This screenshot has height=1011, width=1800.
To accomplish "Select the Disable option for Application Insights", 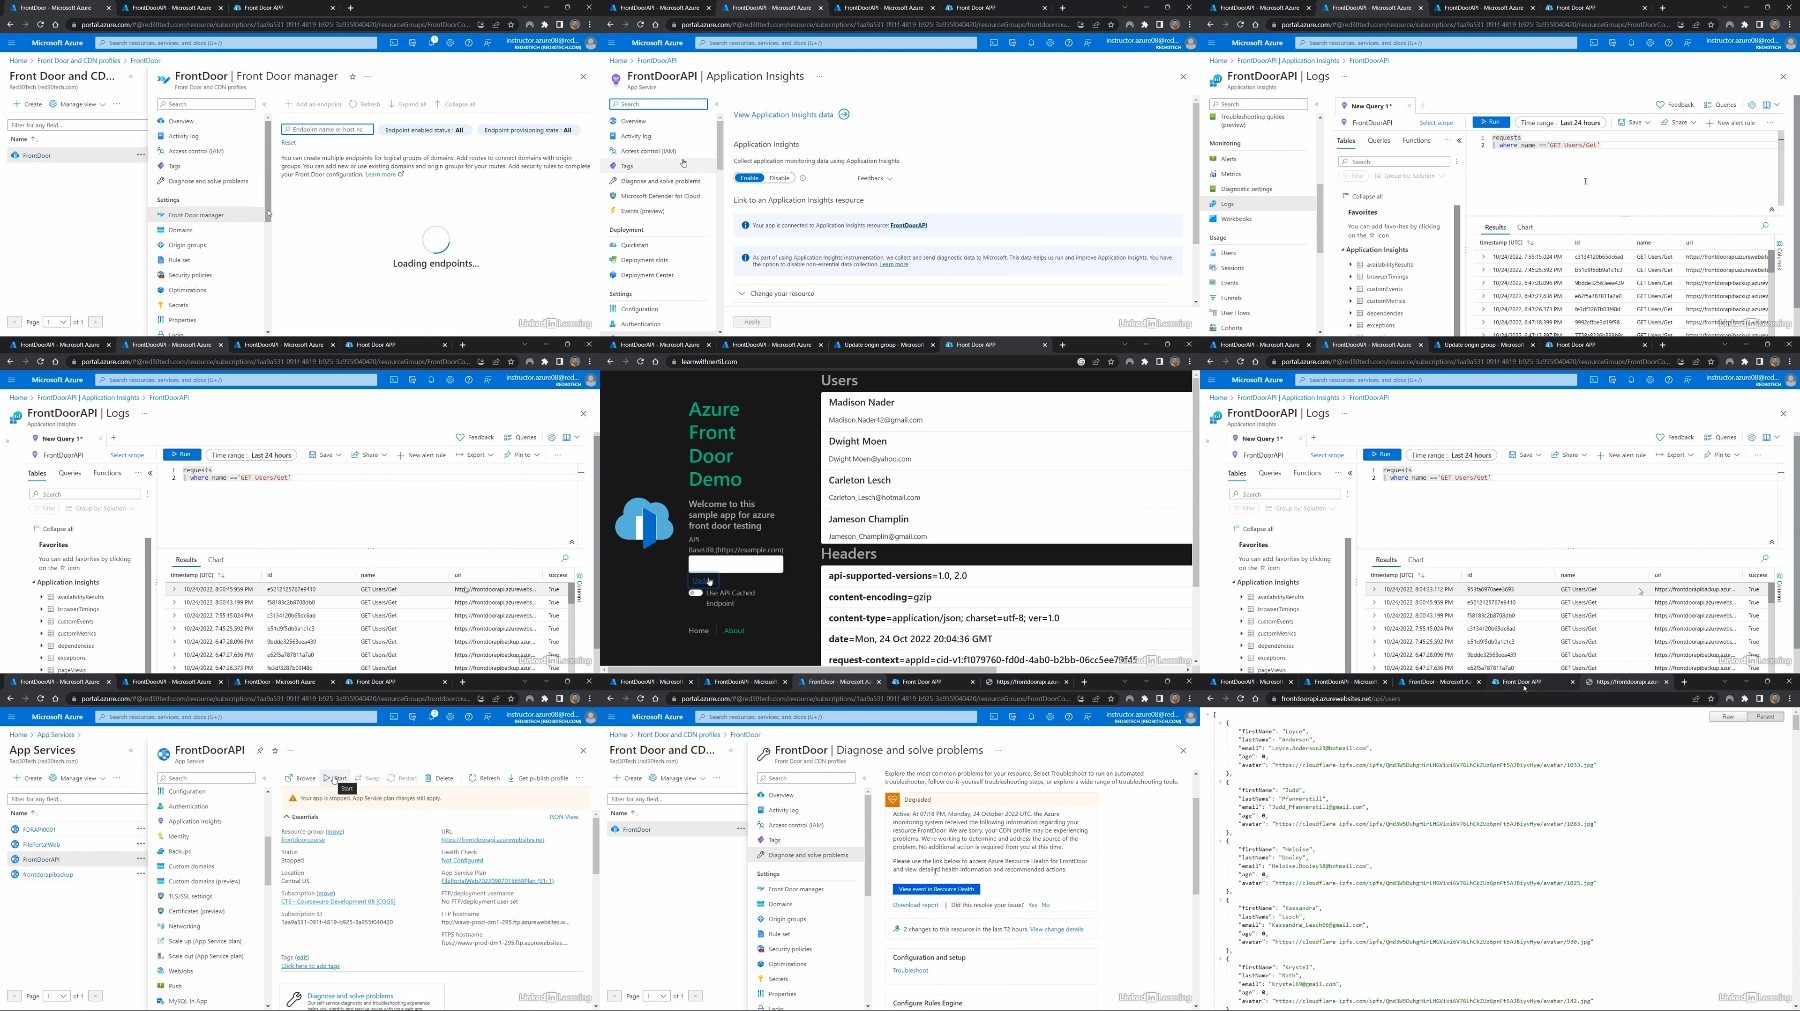I will tap(779, 178).
